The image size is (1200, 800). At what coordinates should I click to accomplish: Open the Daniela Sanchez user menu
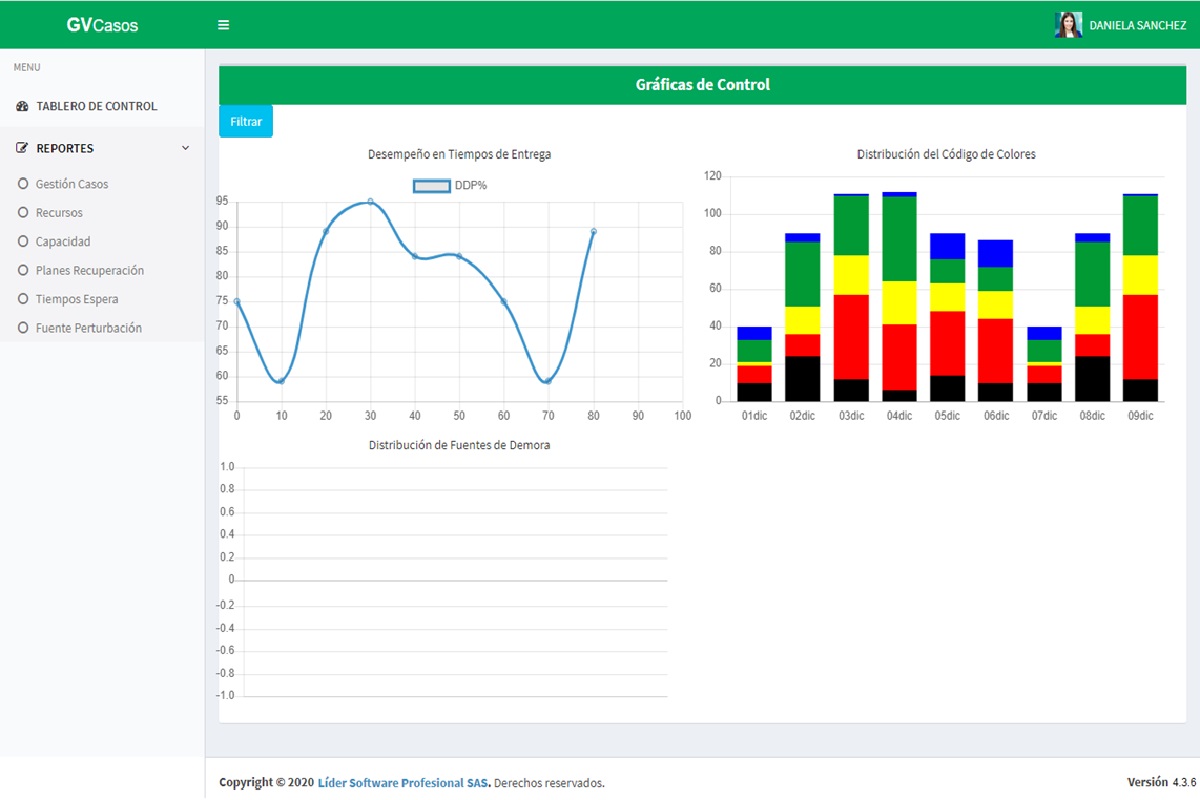pos(1137,25)
